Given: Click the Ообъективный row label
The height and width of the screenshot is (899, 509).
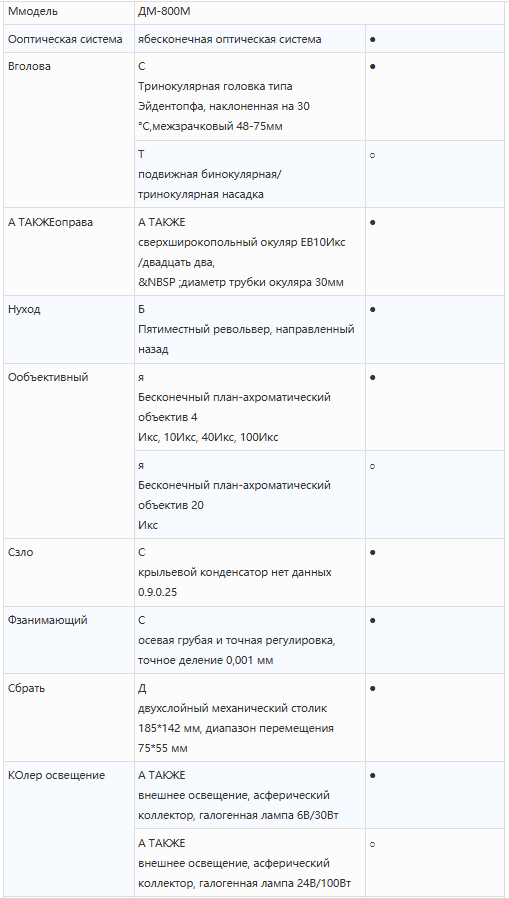Looking at the screenshot, I should [x=48, y=377].
